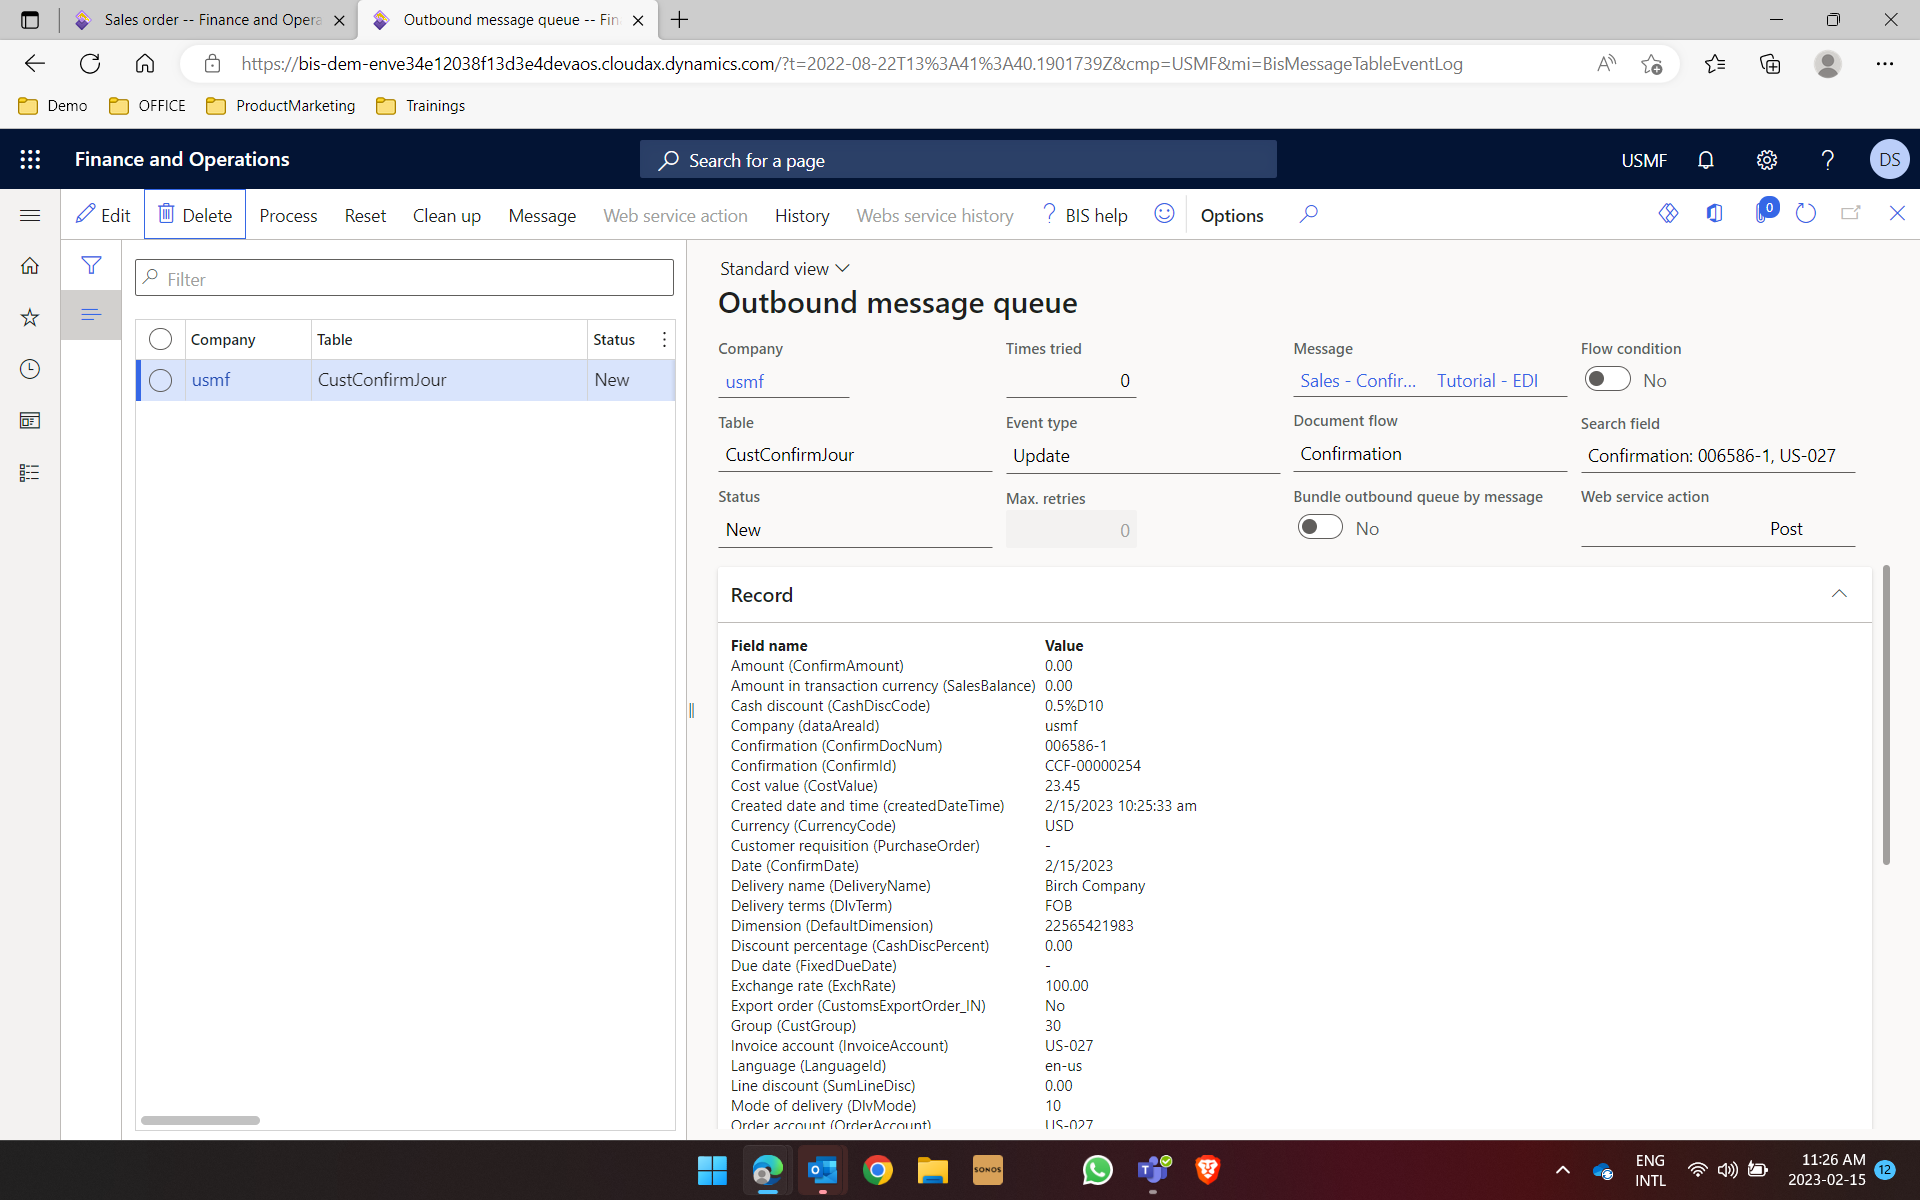Switch to Sales order browser tab
Screen dimensions: 1920x1200
[212, 20]
